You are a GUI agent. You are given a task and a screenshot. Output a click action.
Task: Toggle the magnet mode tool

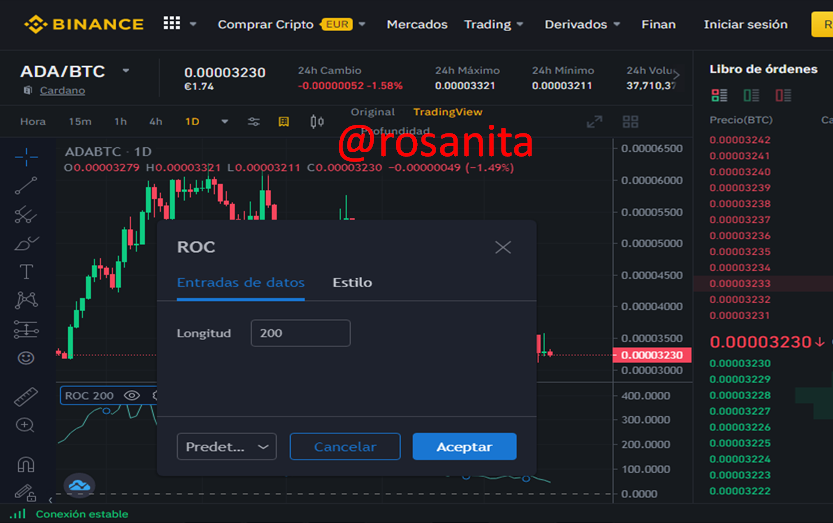[26, 465]
